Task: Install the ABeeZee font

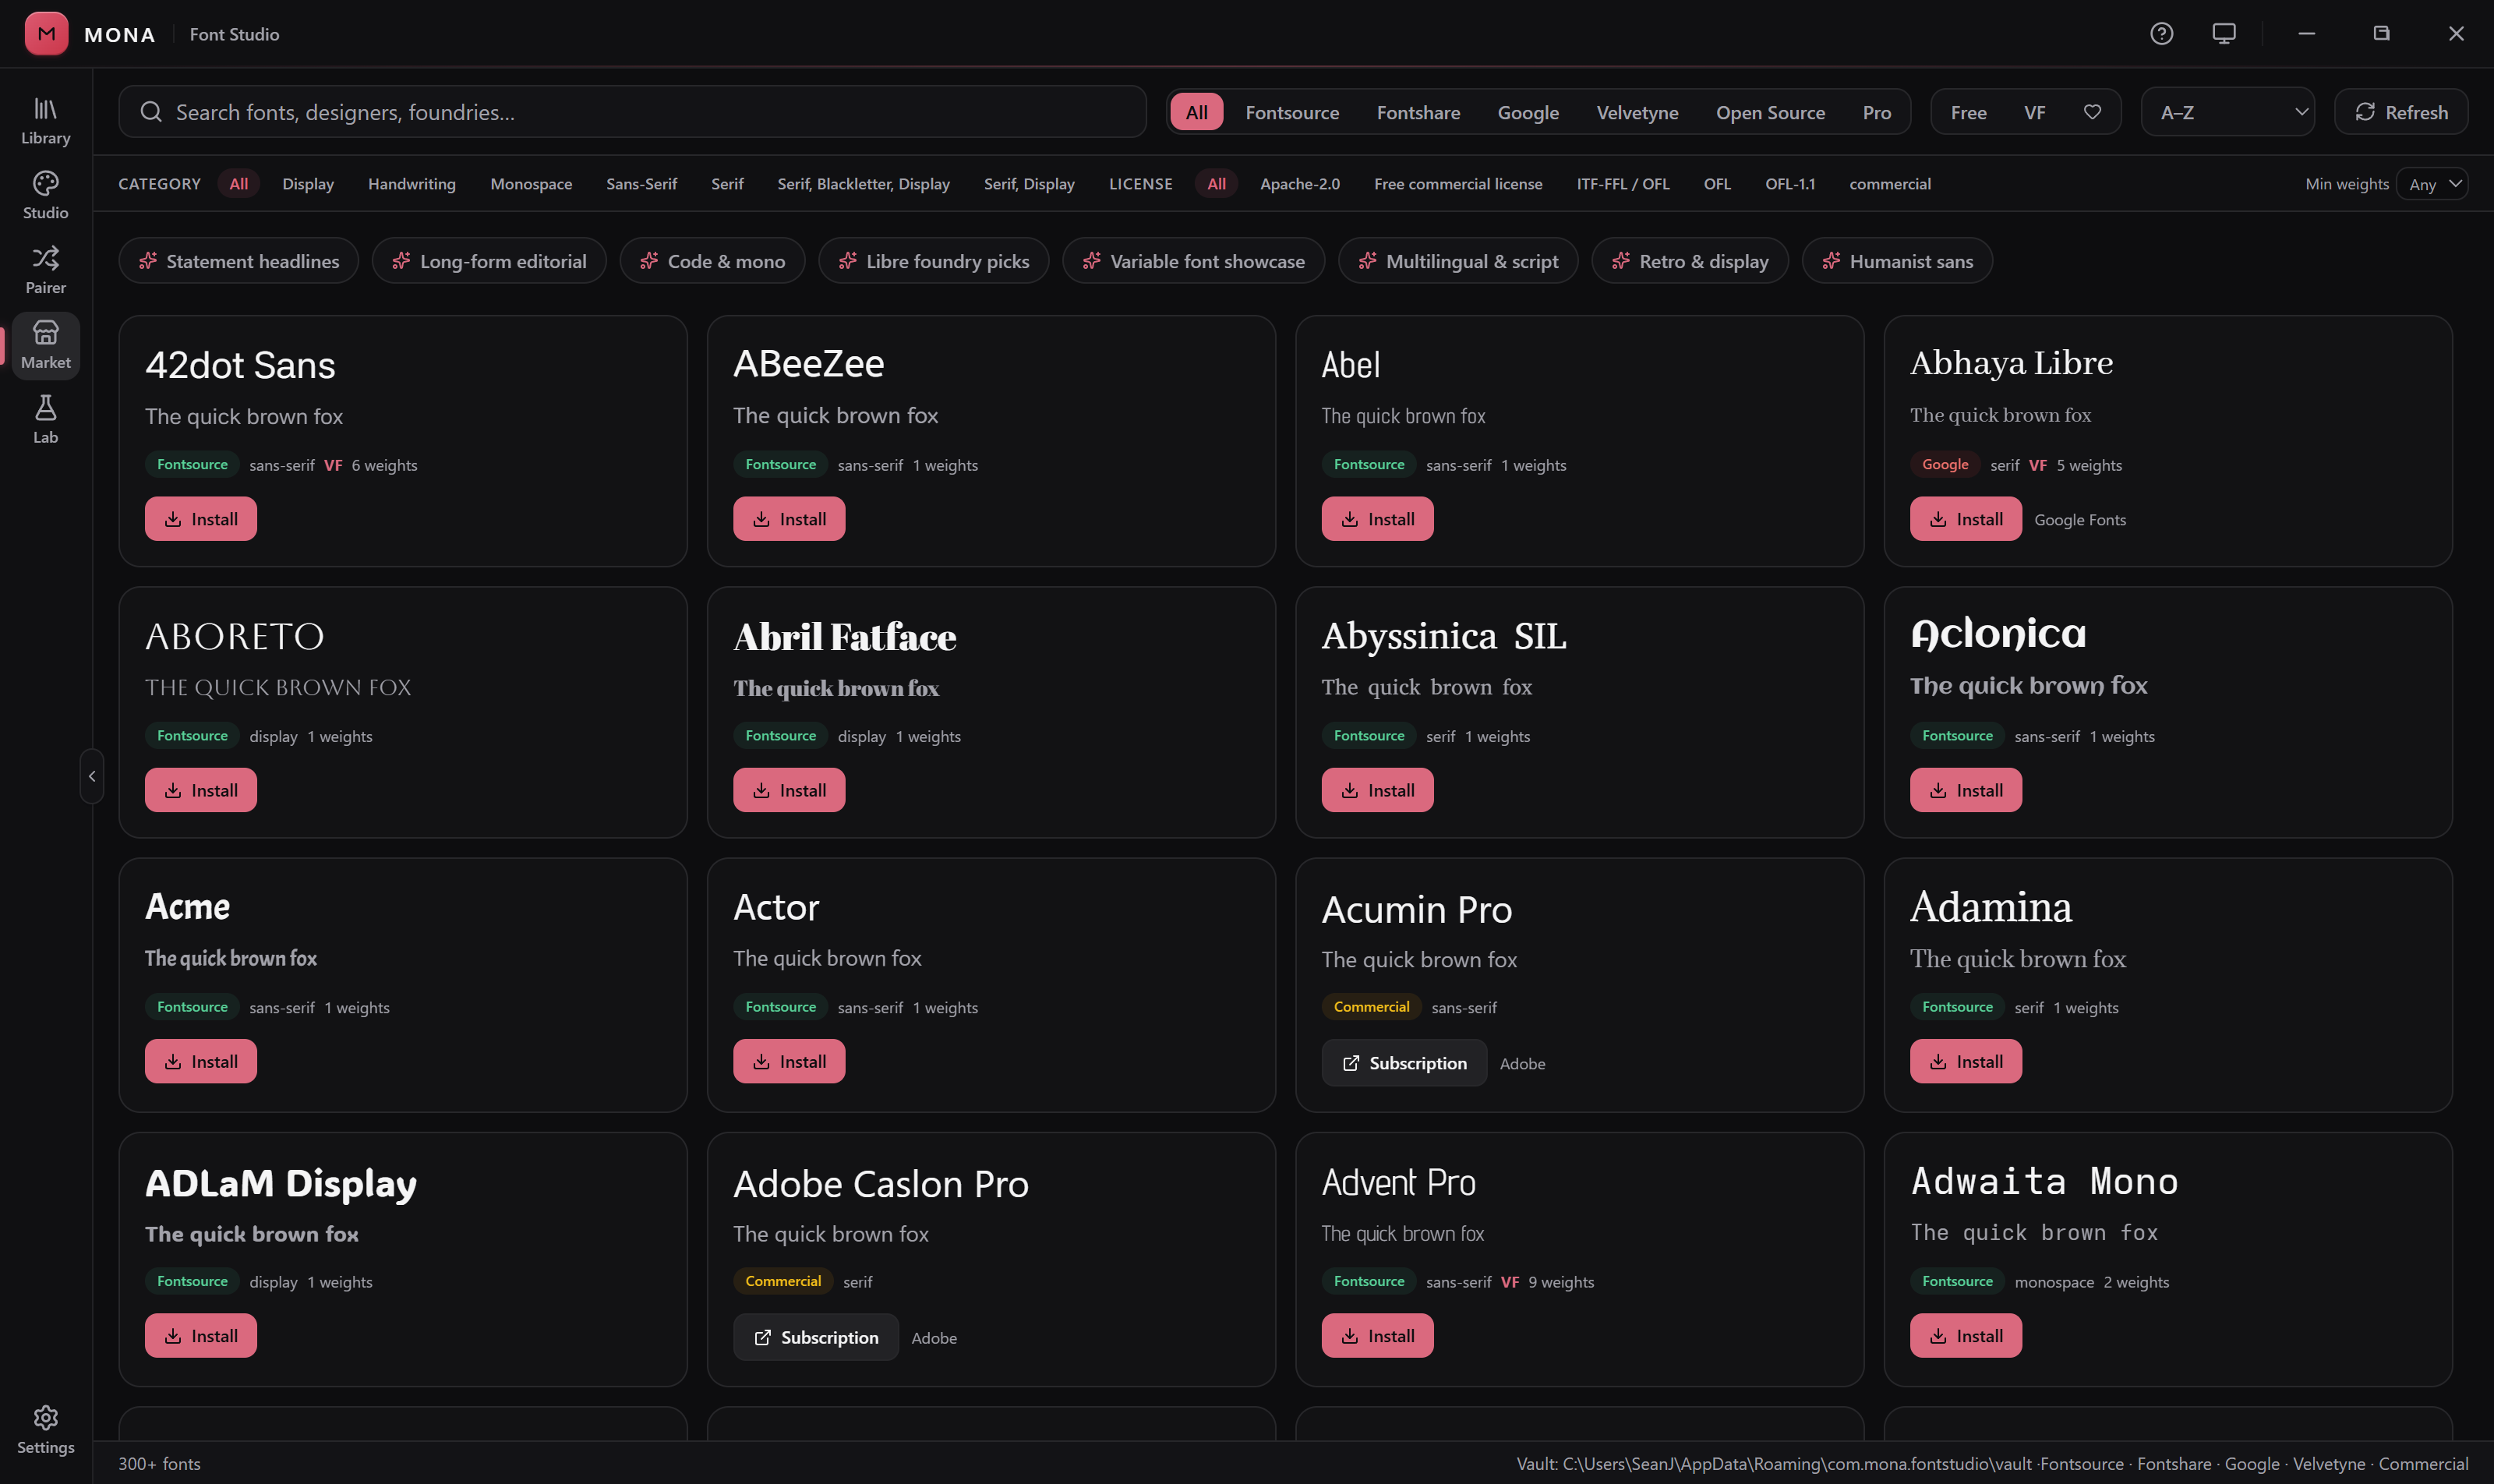Action: tap(788, 519)
